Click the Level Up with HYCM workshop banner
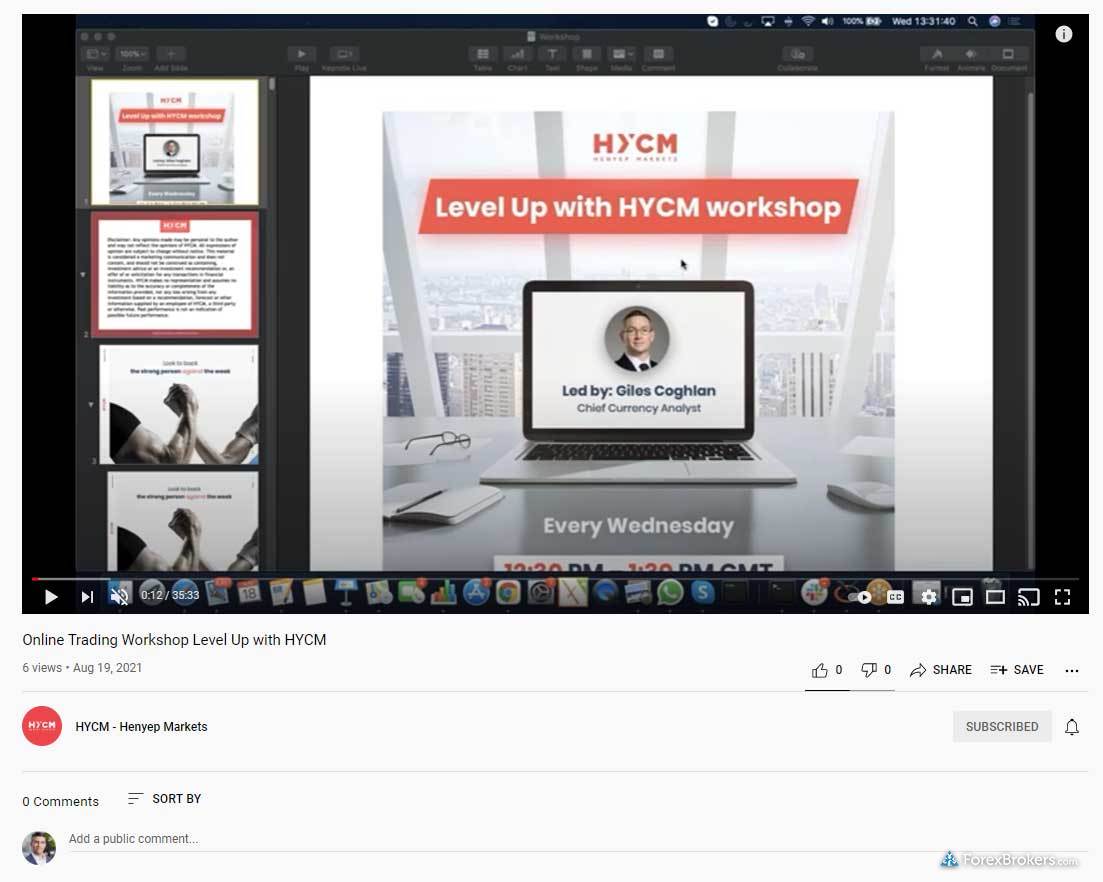 pyautogui.click(x=638, y=207)
